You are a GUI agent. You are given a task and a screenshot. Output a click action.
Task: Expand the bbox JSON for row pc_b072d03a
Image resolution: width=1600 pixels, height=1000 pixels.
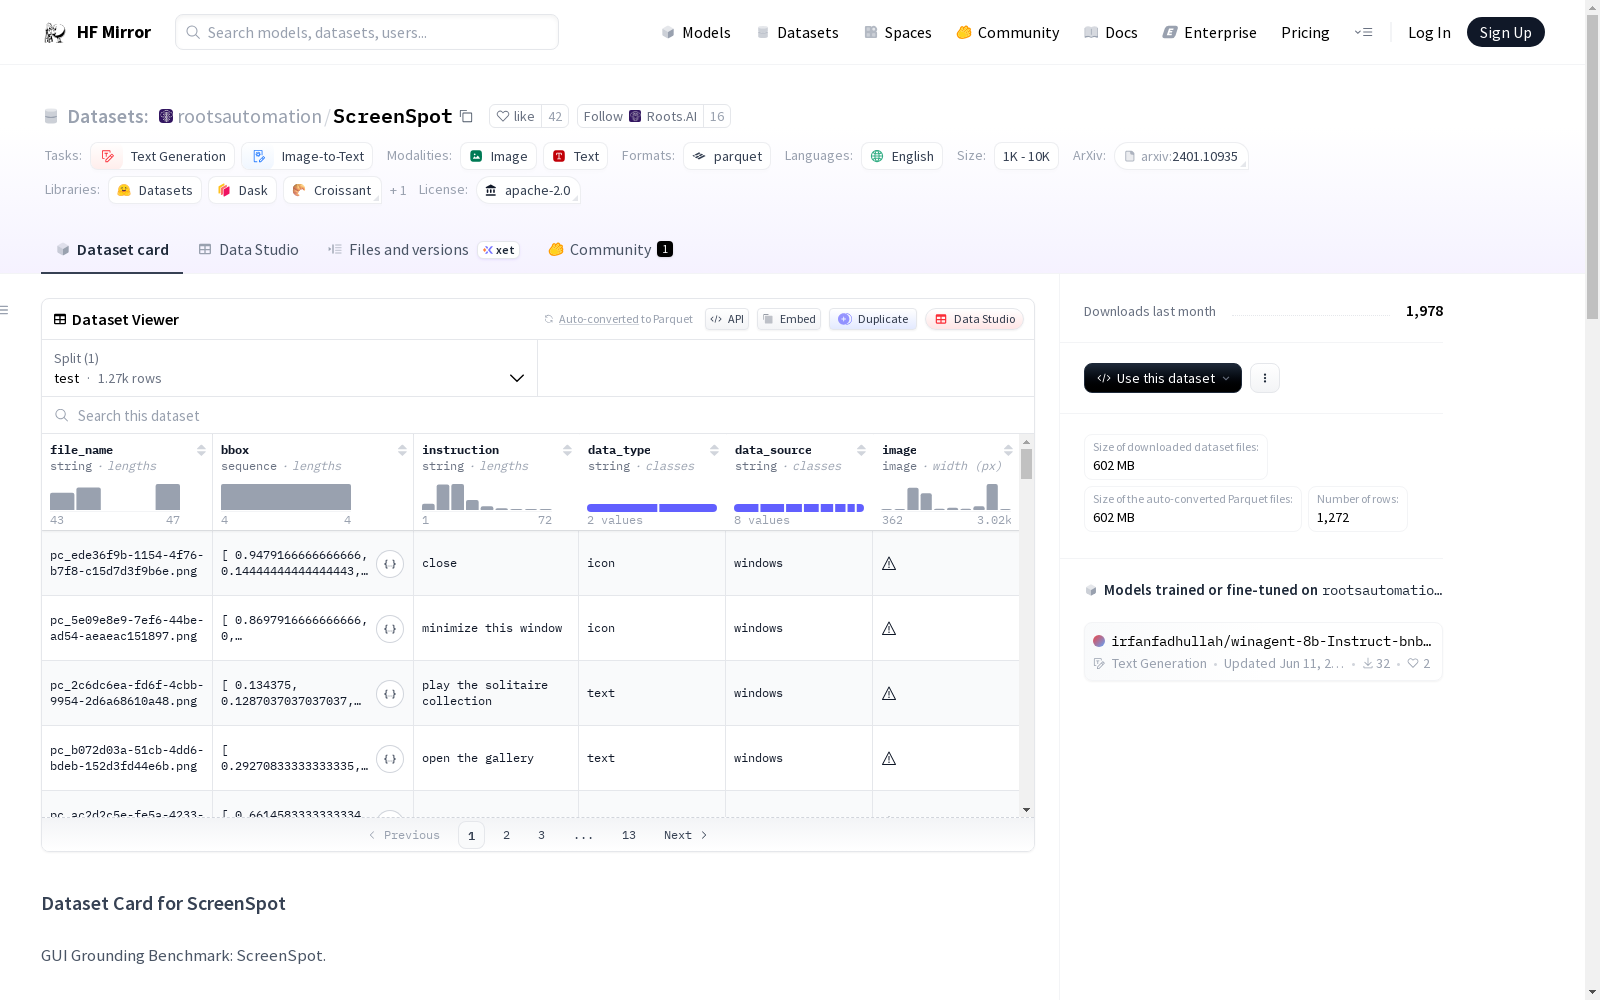pos(390,759)
